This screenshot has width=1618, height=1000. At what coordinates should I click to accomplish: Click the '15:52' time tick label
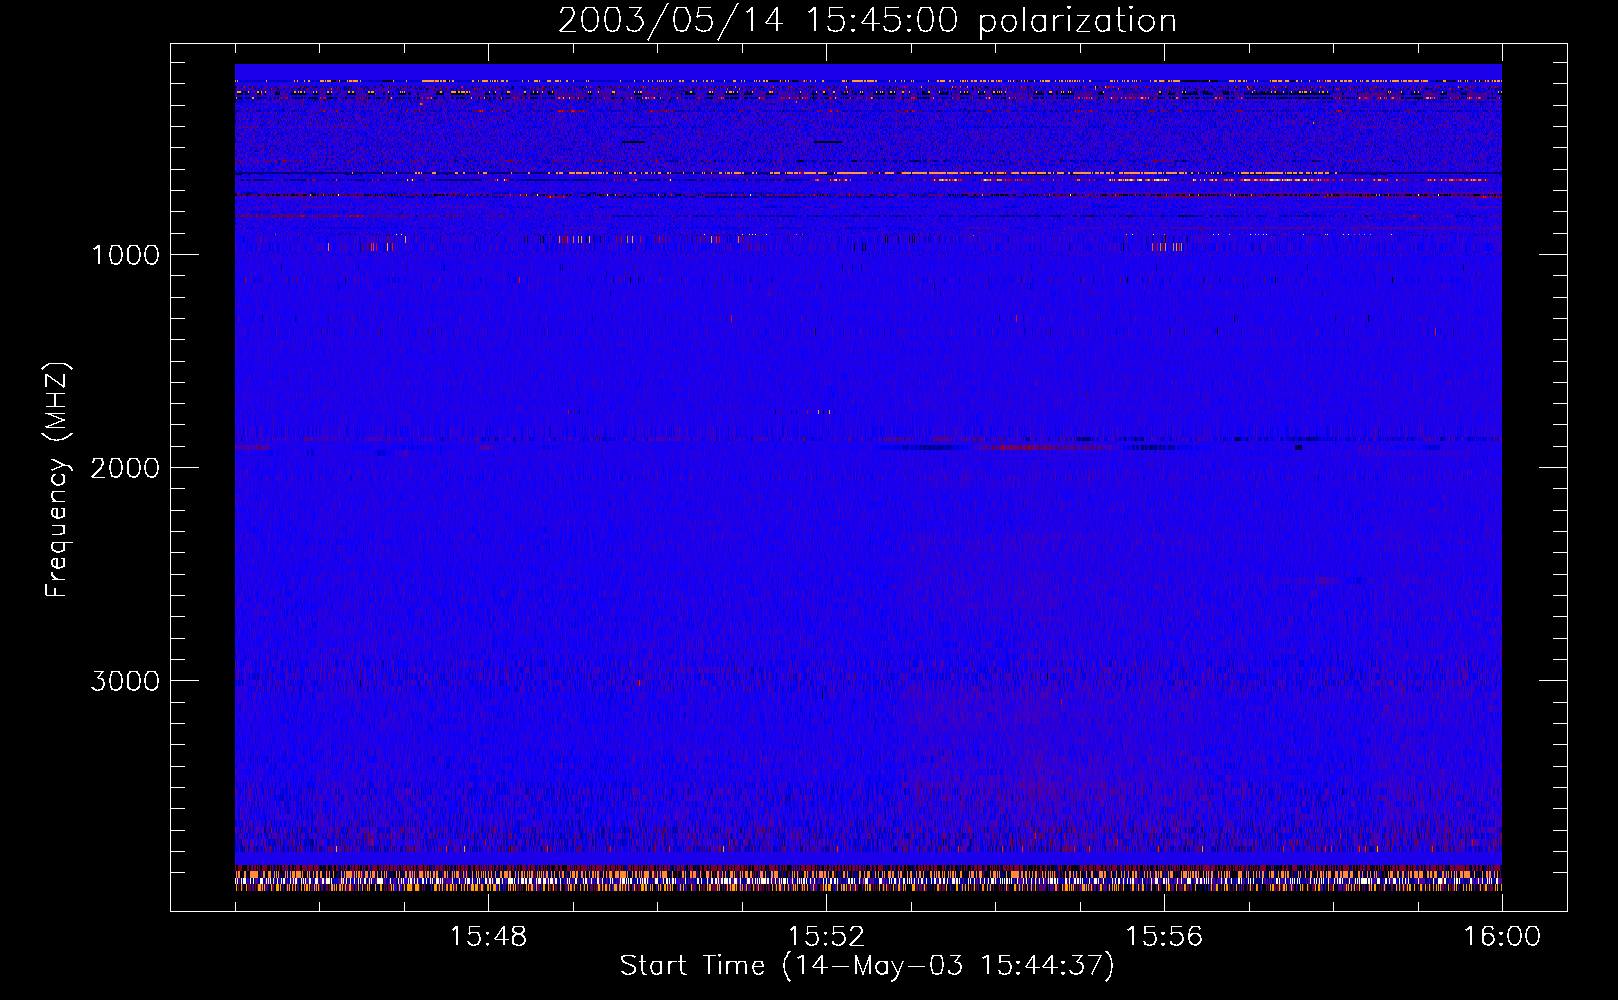826,937
